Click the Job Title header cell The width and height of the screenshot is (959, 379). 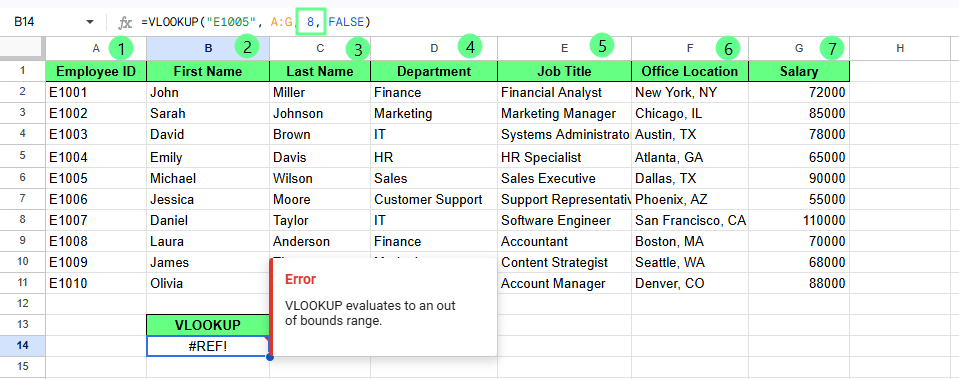pos(565,72)
